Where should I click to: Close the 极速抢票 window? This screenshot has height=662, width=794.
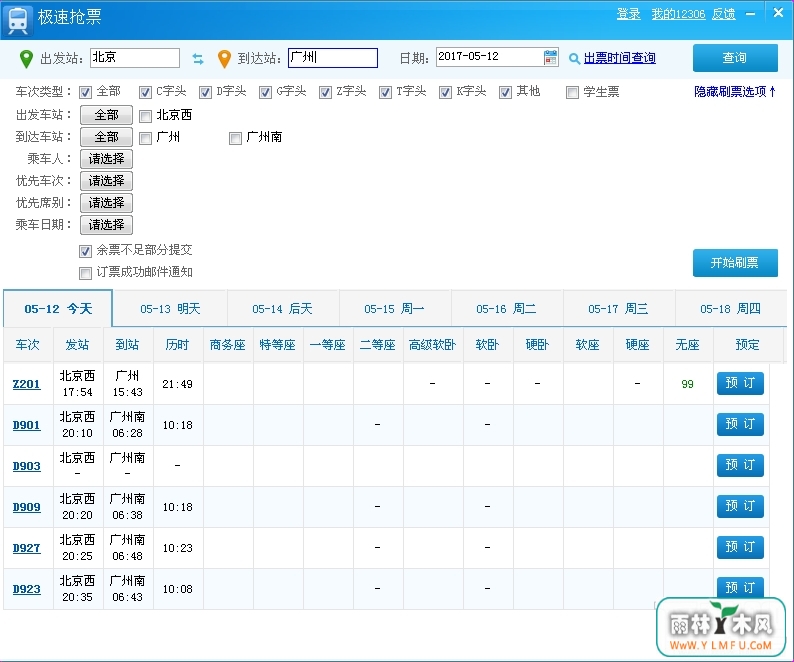pos(778,13)
